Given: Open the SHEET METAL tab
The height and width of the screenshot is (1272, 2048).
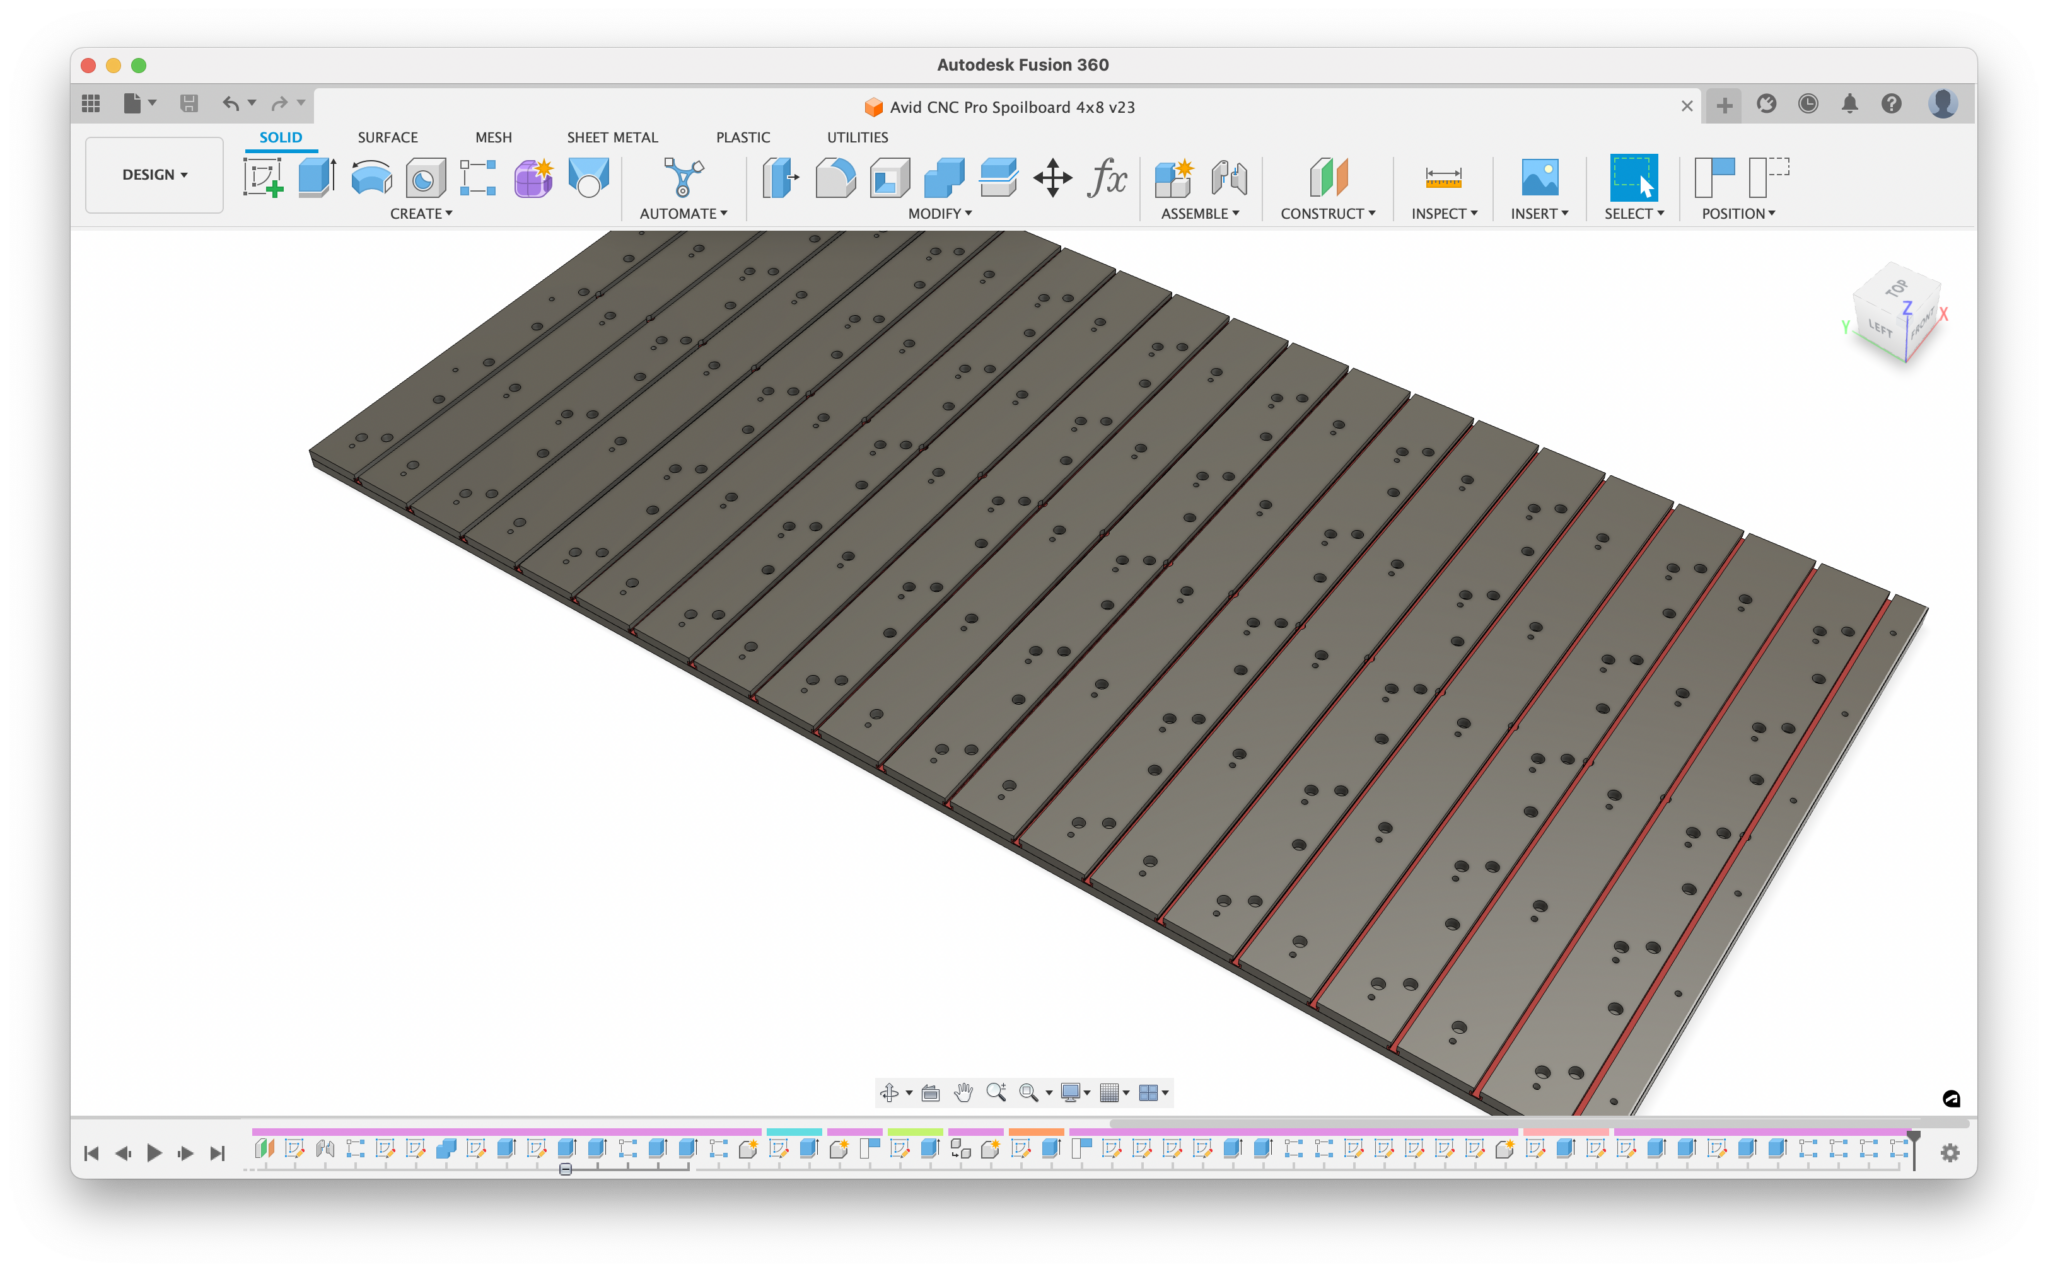Looking at the screenshot, I should click(612, 137).
